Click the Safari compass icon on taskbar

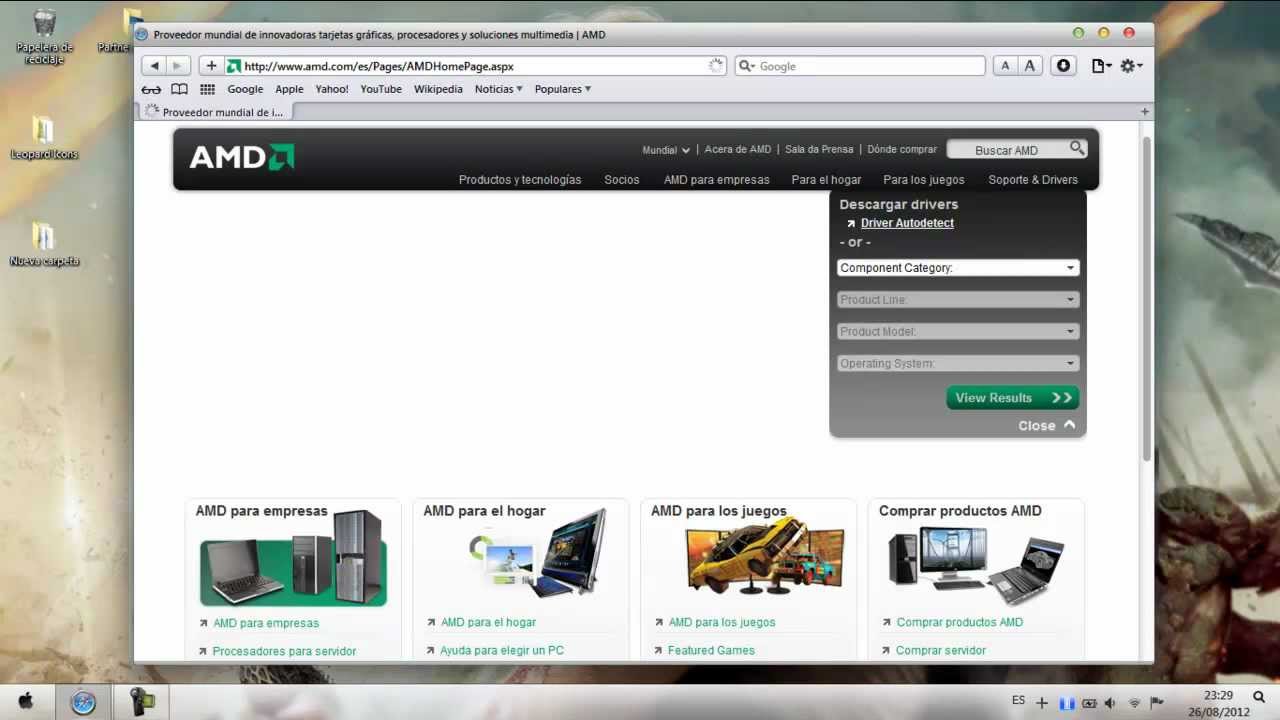point(83,702)
